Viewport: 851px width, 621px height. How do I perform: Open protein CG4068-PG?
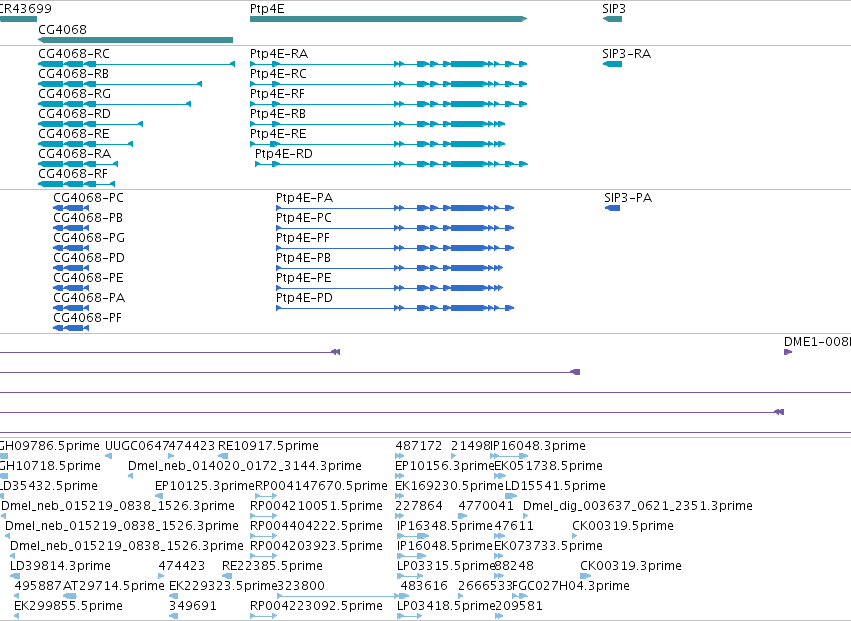pos(89,238)
